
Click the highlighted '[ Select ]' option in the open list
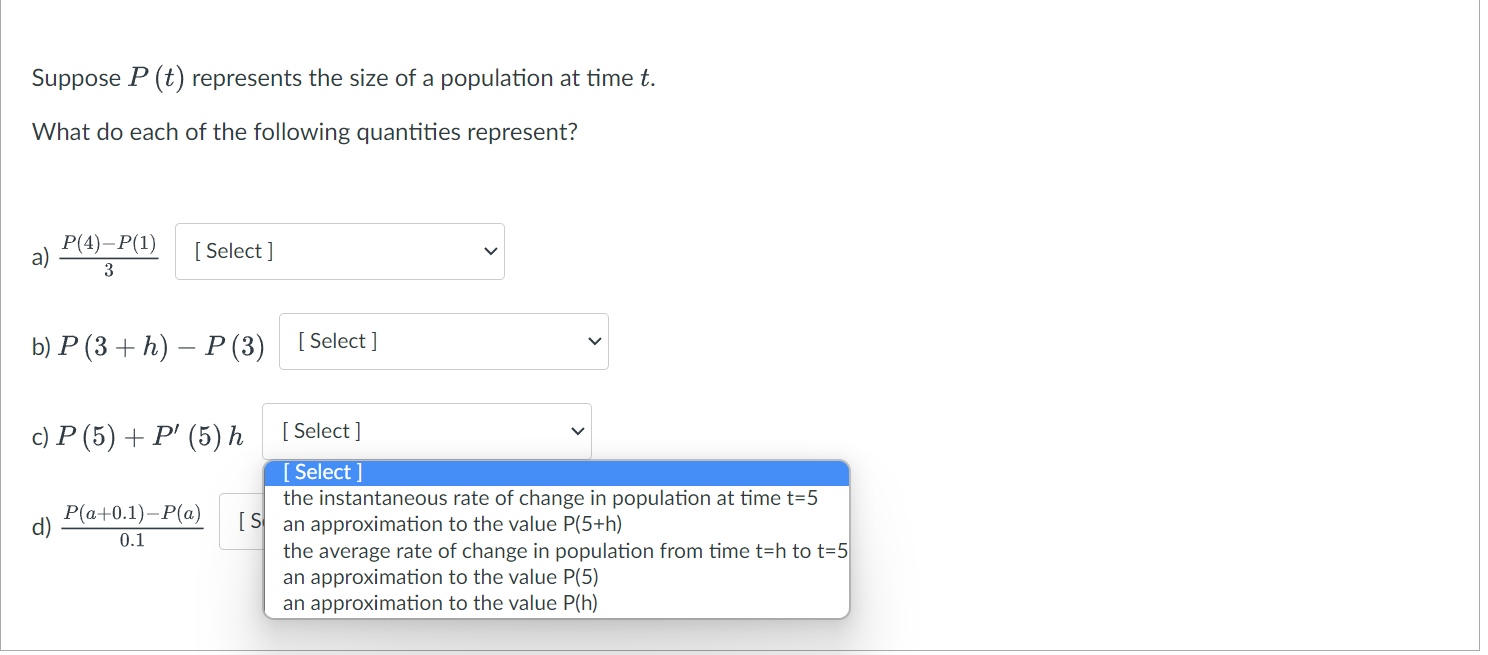[322, 471]
